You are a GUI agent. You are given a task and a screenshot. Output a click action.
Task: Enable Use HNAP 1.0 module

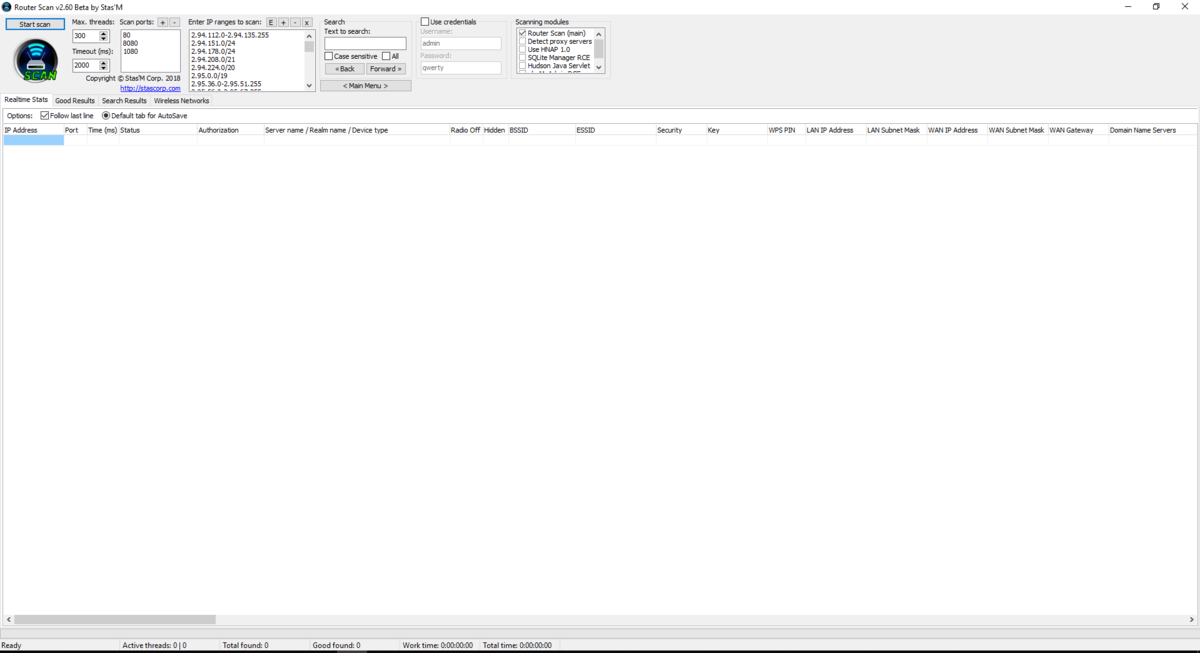[x=522, y=49]
